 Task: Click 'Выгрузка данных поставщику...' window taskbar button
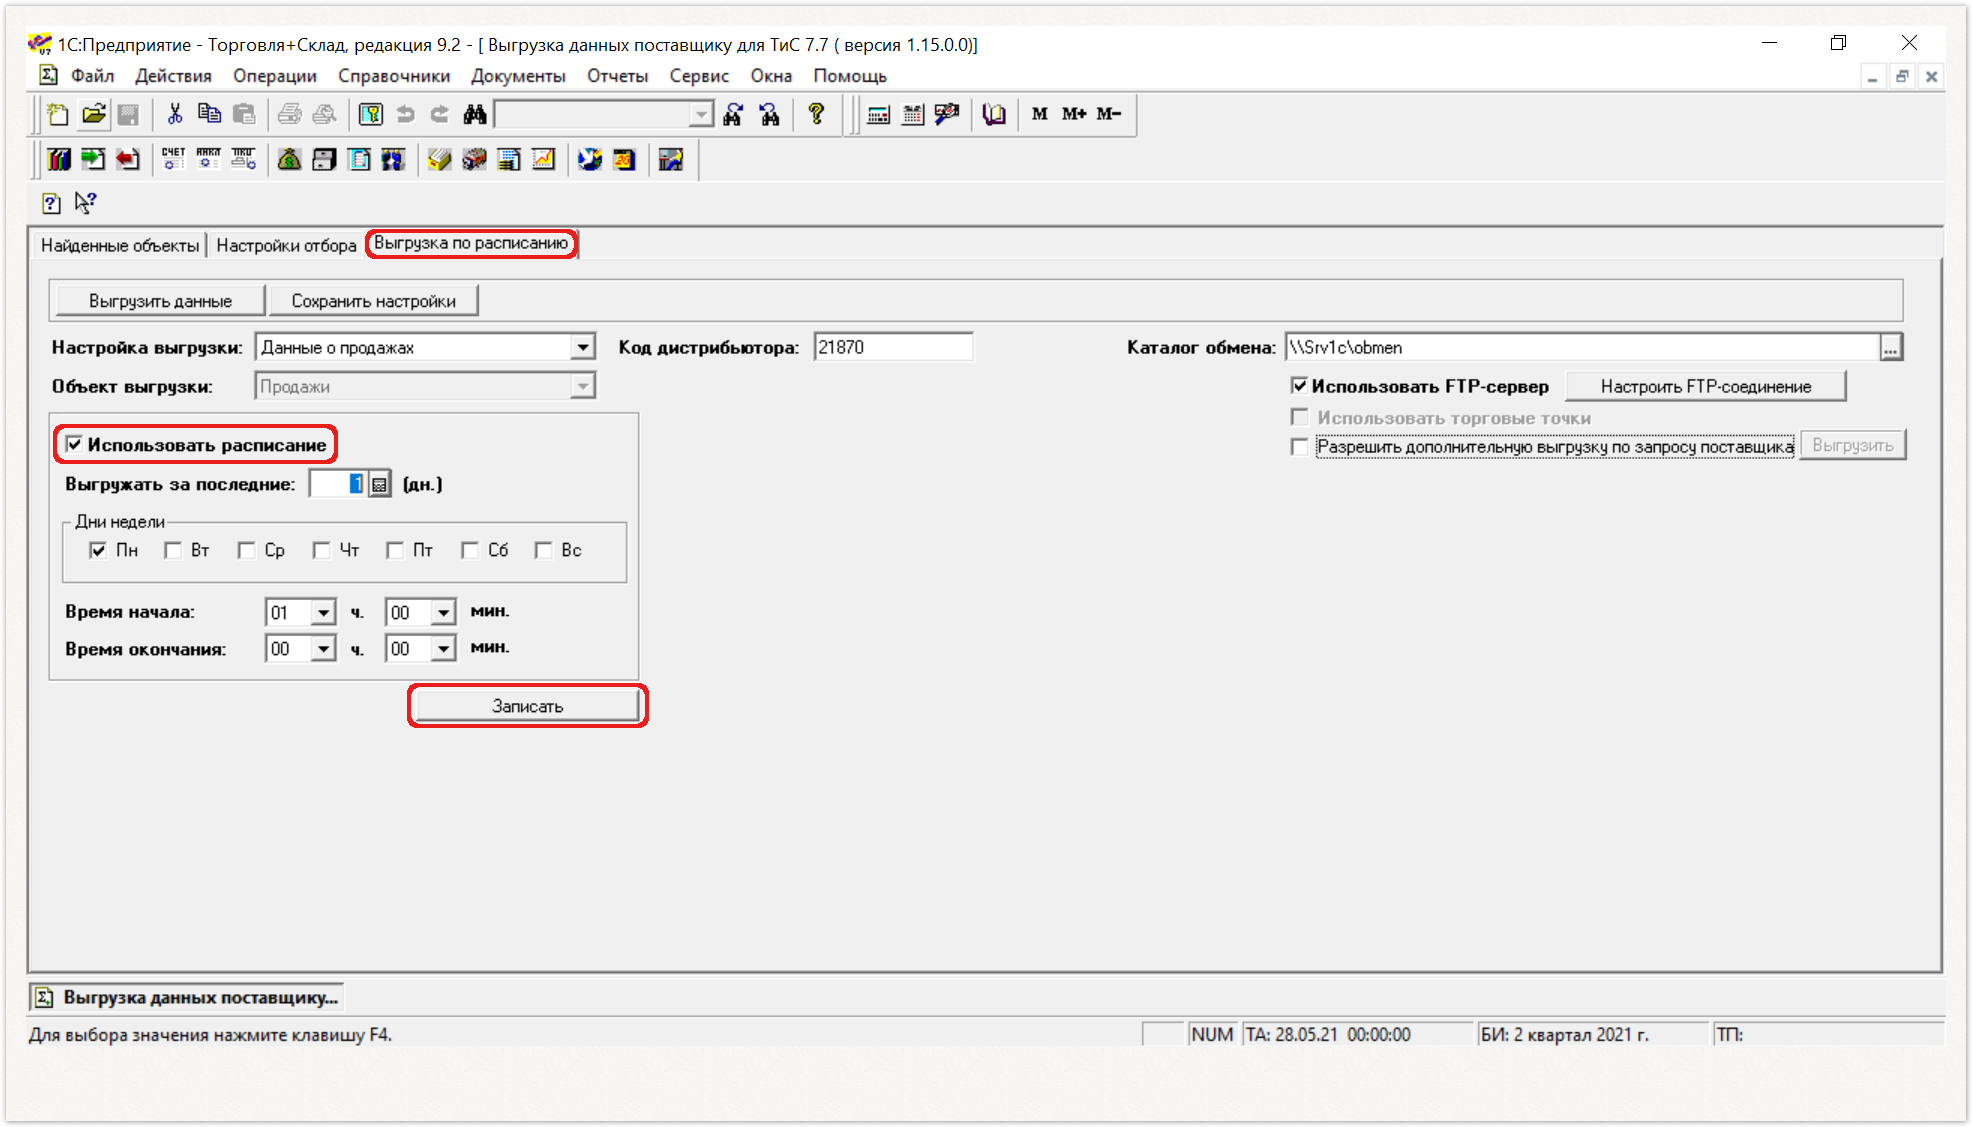click(x=188, y=997)
